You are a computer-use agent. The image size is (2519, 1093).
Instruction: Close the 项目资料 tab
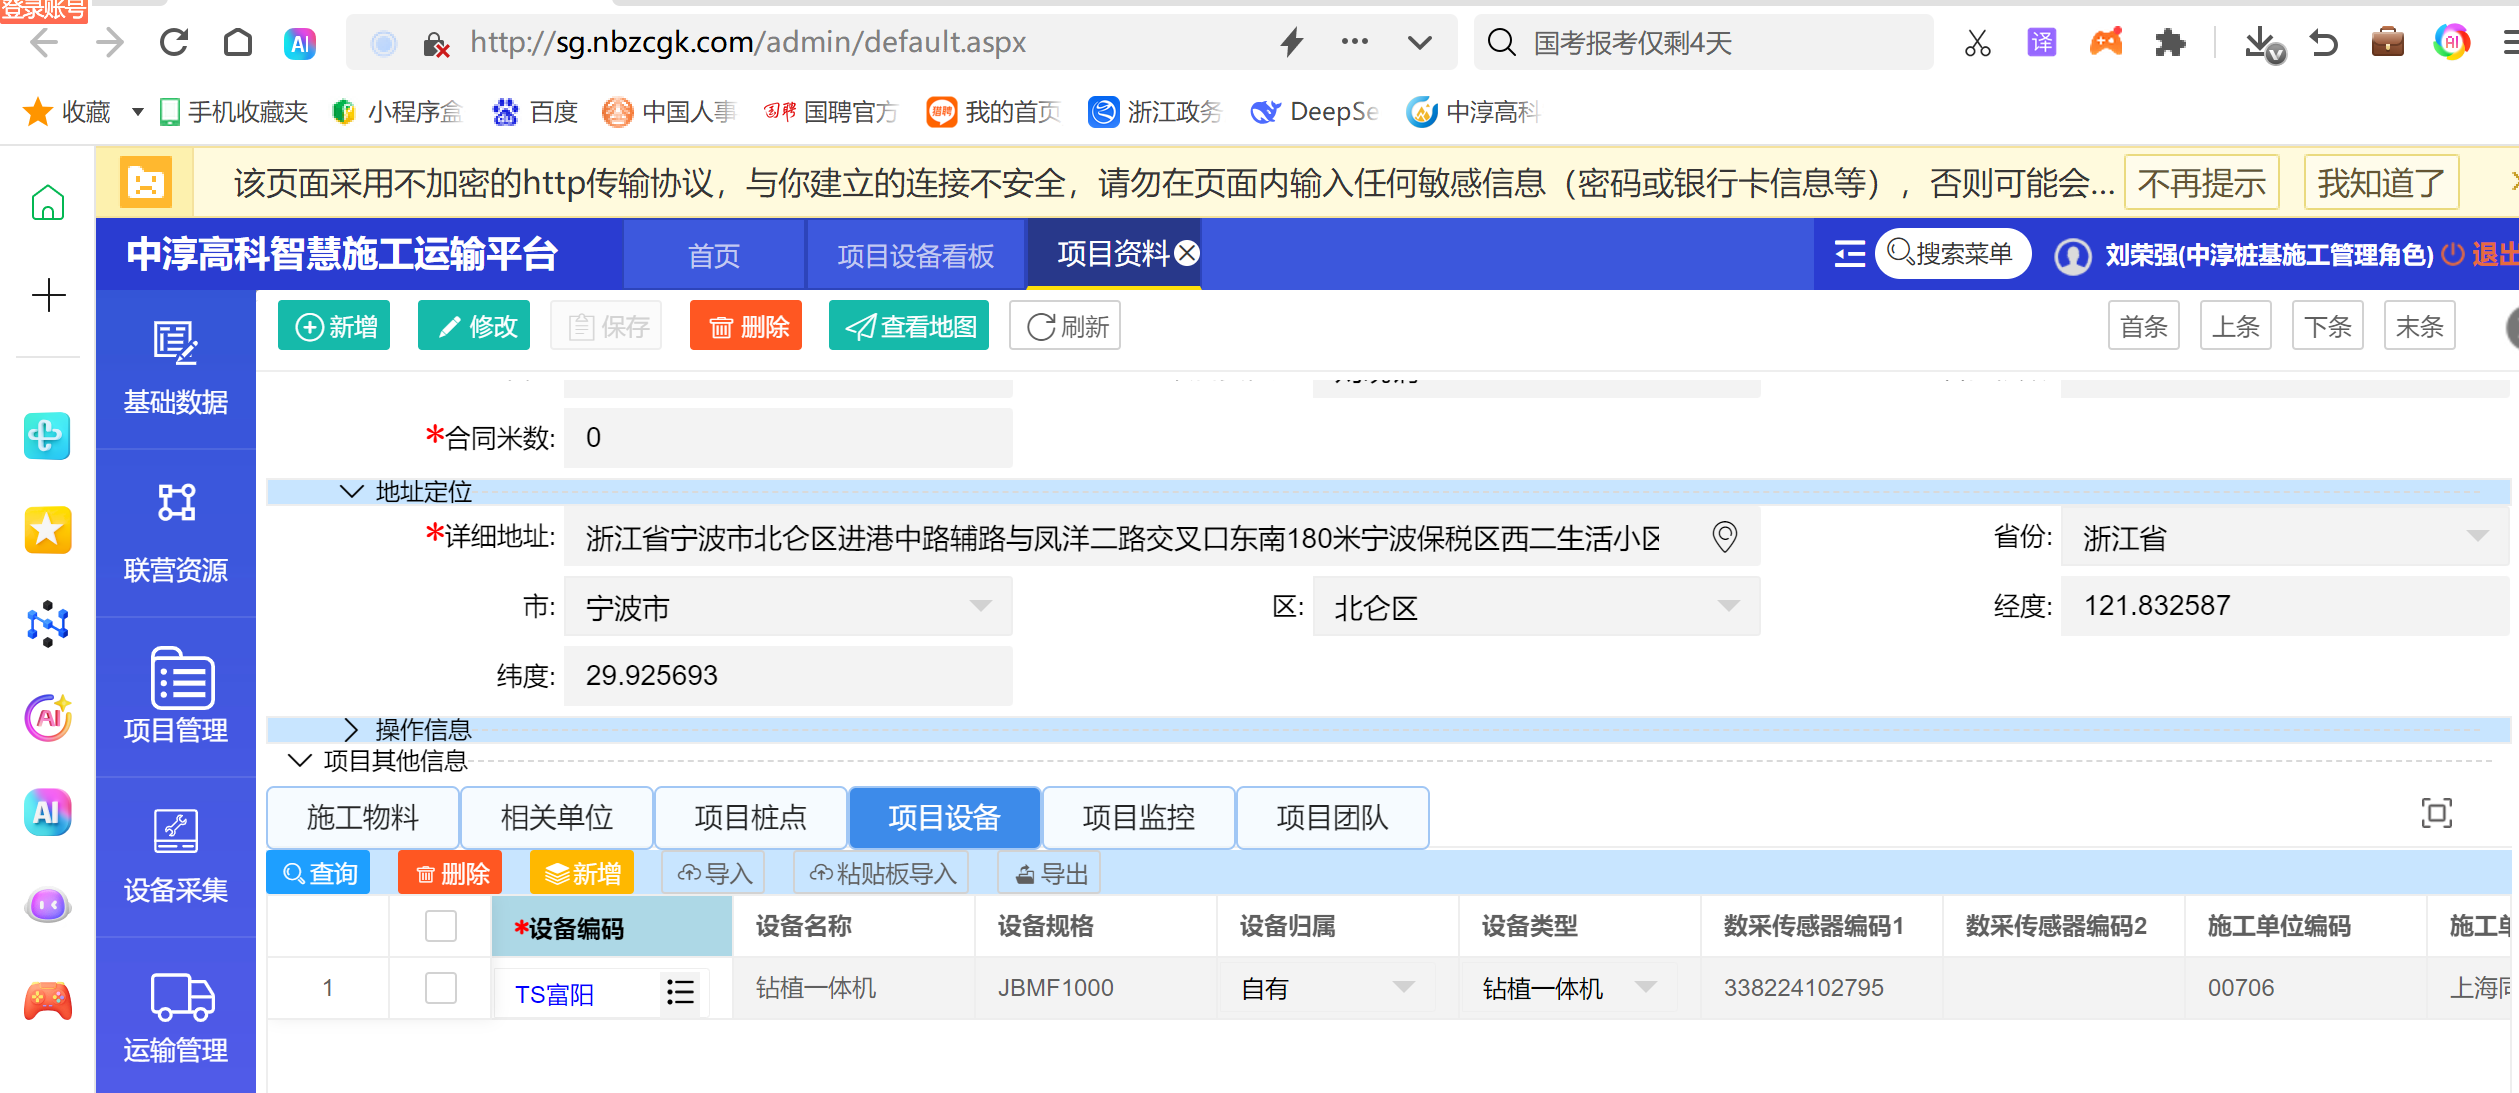(x=1187, y=253)
